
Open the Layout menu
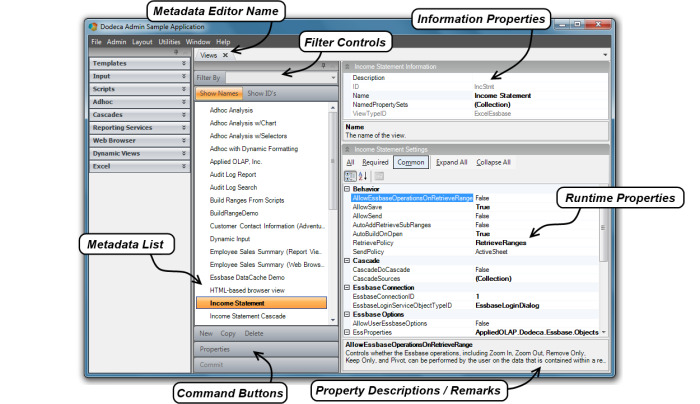[142, 42]
